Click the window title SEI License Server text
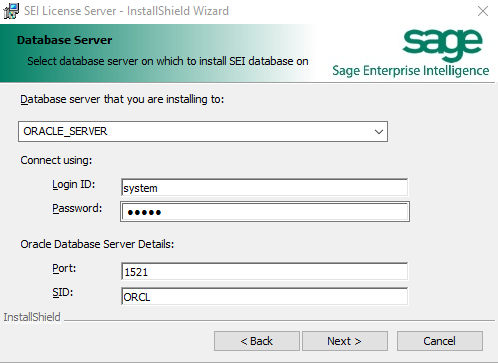The height and width of the screenshot is (363, 498). (x=70, y=11)
